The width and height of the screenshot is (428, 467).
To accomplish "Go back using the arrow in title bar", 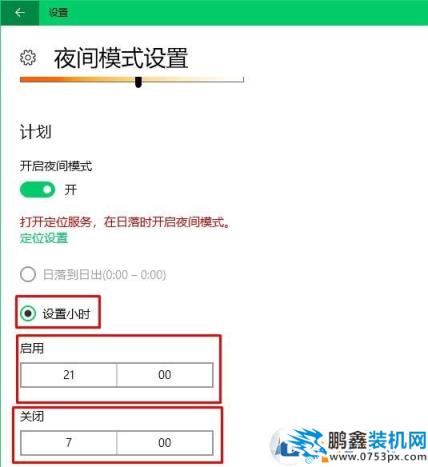I will pyautogui.click(x=20, y=13).
